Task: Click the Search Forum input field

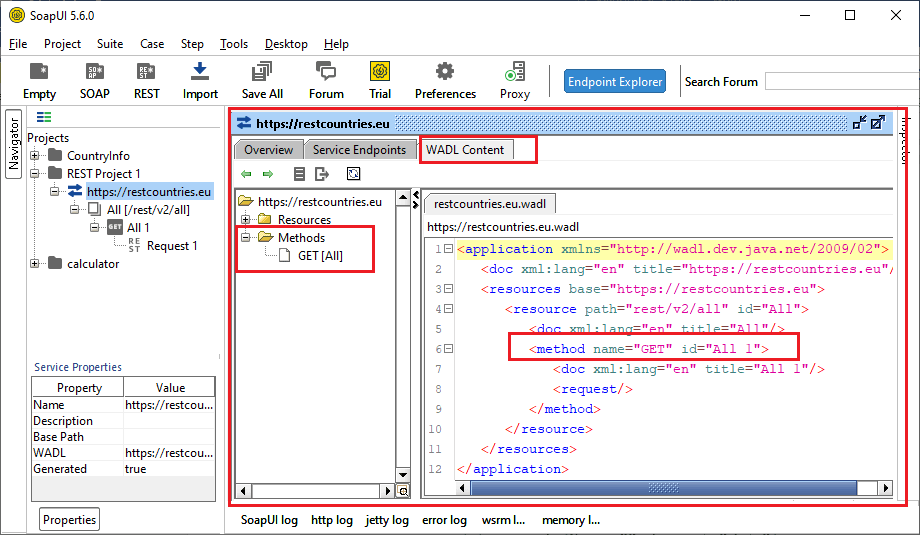Action: (x=842, y=82)
